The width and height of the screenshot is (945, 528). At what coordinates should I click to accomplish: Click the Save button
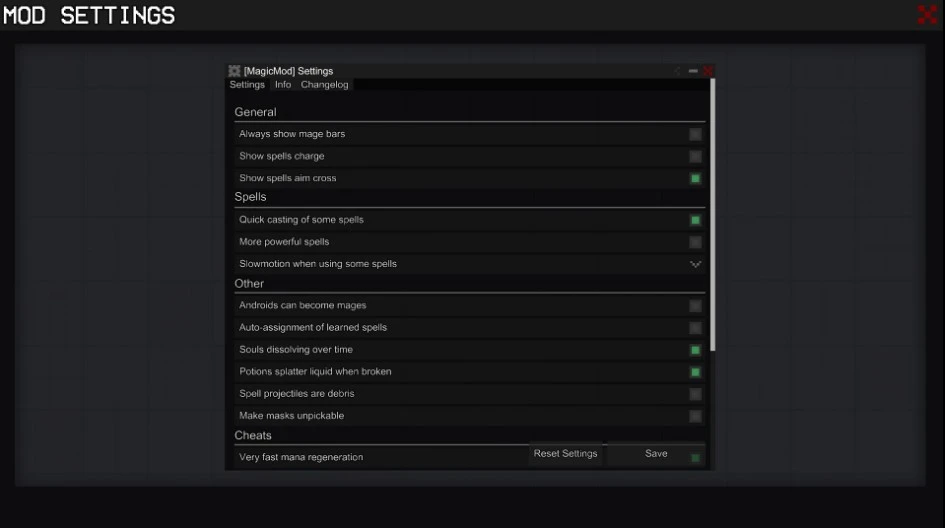click(656, 453)
